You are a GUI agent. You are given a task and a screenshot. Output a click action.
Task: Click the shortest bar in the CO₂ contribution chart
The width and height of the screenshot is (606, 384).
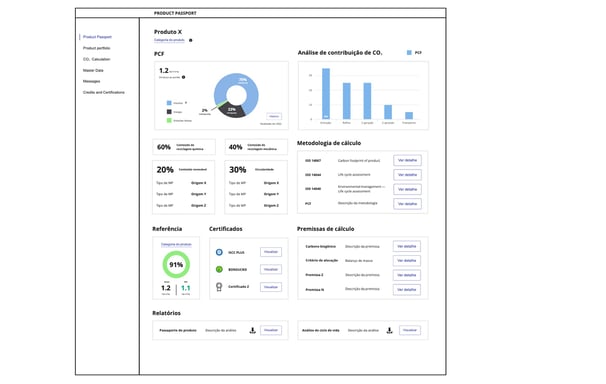(x=409, y=116)
